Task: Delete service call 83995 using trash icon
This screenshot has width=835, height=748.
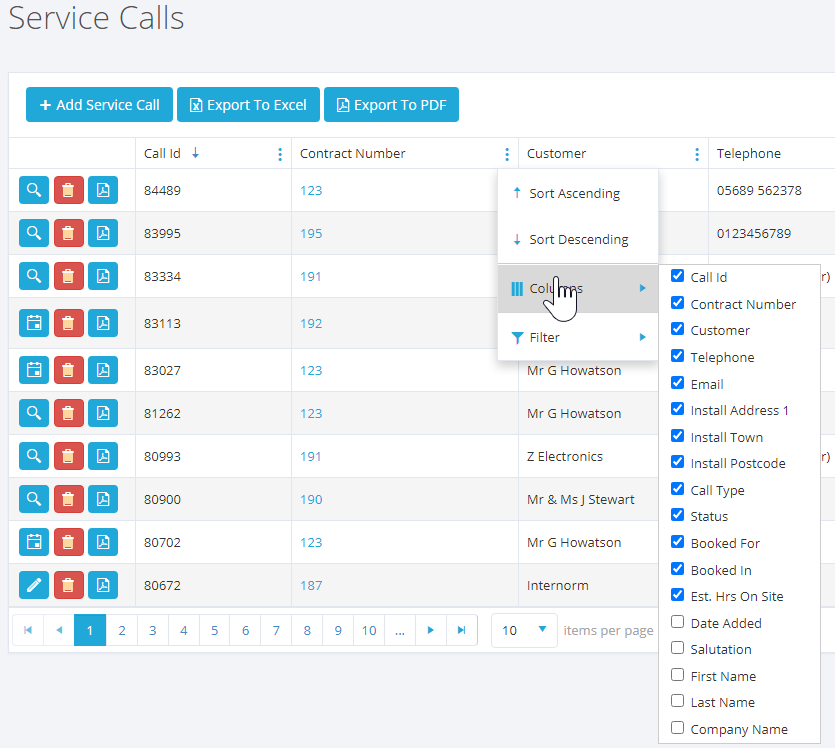Action: [x=68, y=233]
